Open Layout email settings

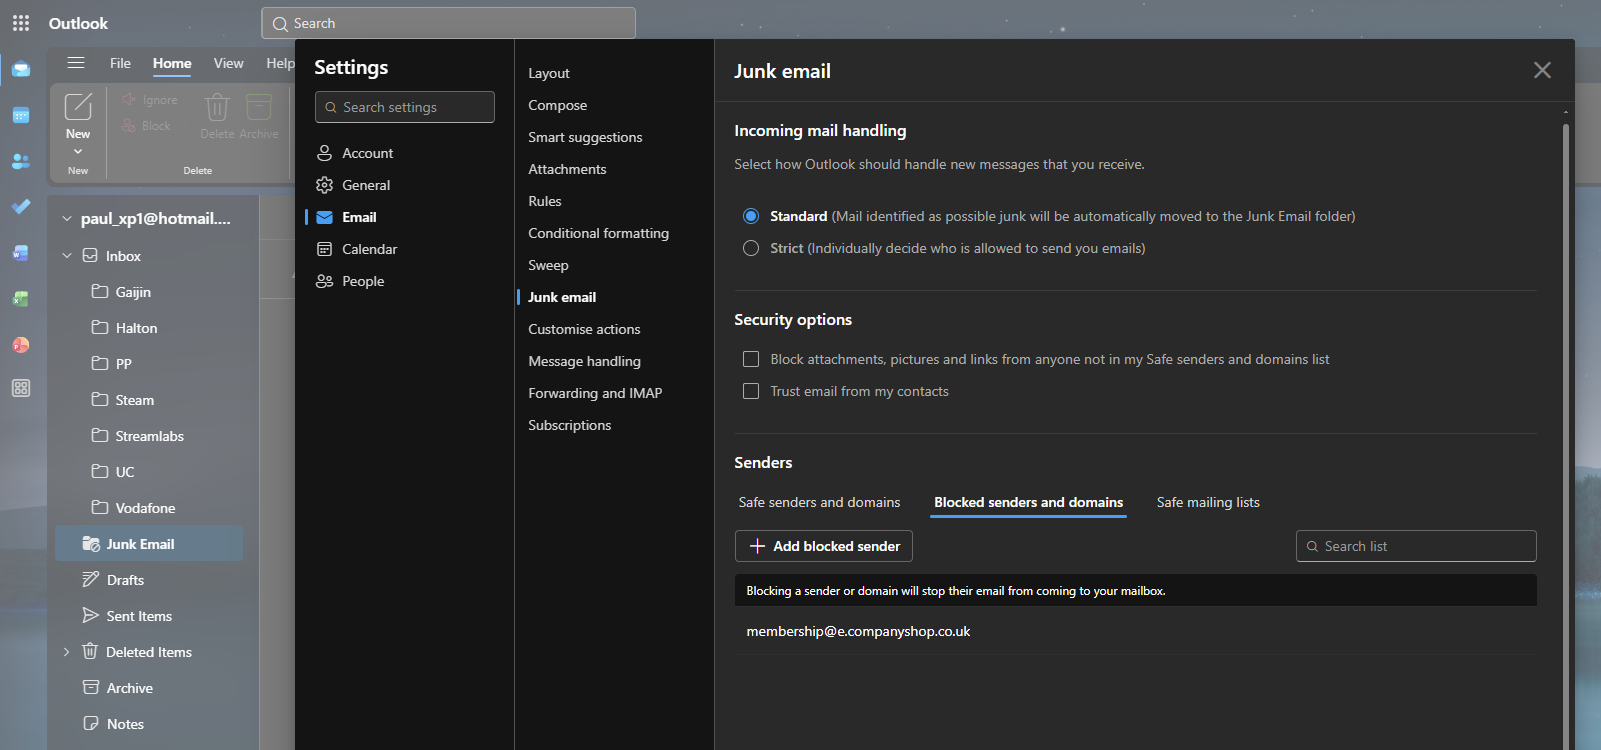(x=549, y=73)
